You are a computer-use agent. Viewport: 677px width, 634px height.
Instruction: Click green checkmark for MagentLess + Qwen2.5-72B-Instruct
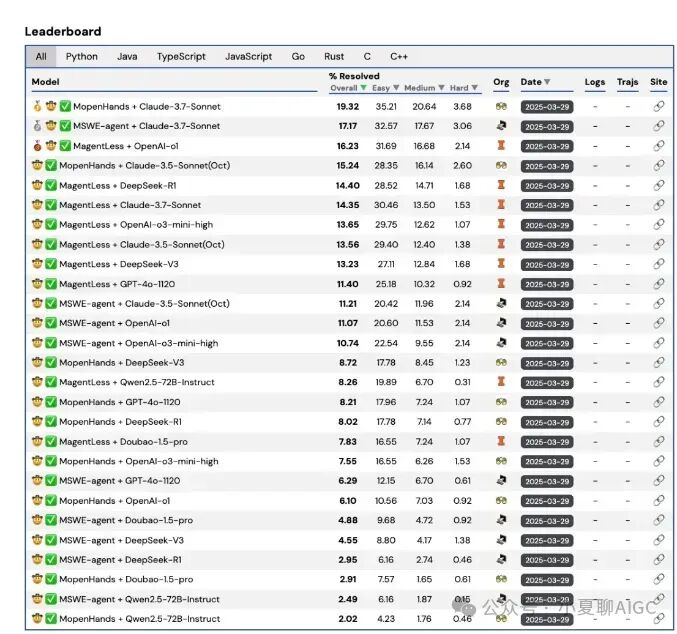pos(65,383)
